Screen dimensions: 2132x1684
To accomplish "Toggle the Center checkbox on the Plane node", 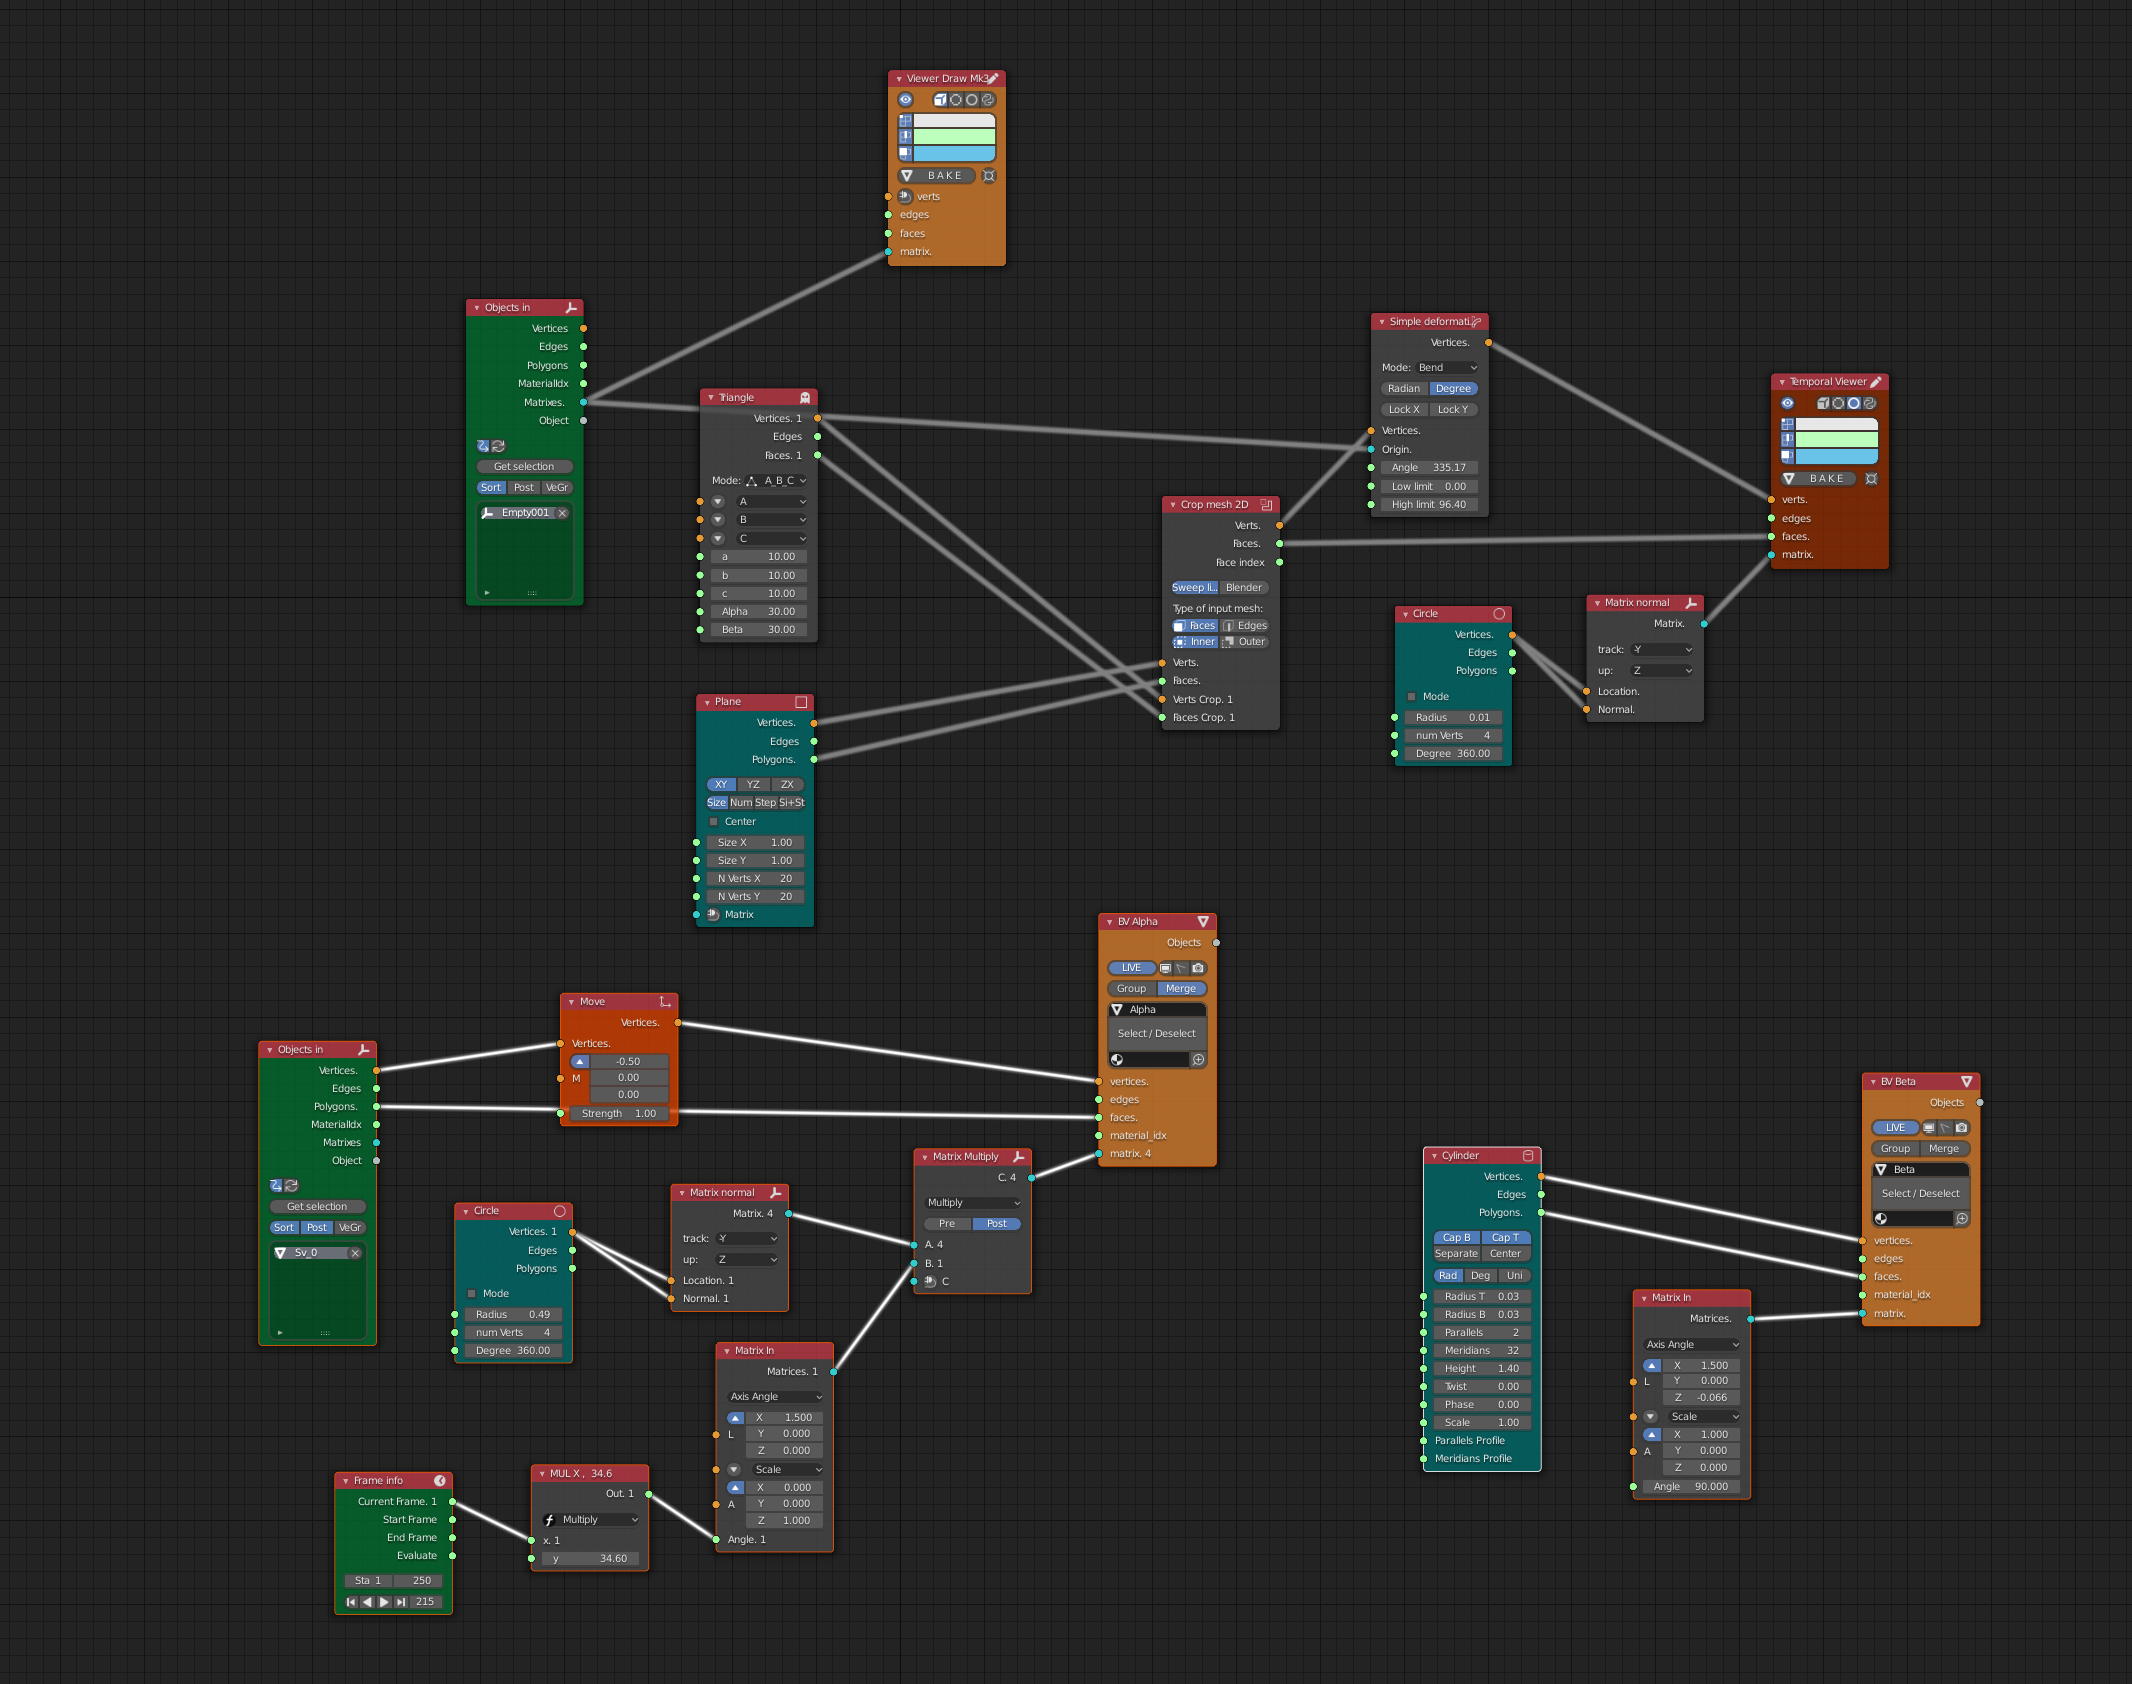I will (714, 821).
